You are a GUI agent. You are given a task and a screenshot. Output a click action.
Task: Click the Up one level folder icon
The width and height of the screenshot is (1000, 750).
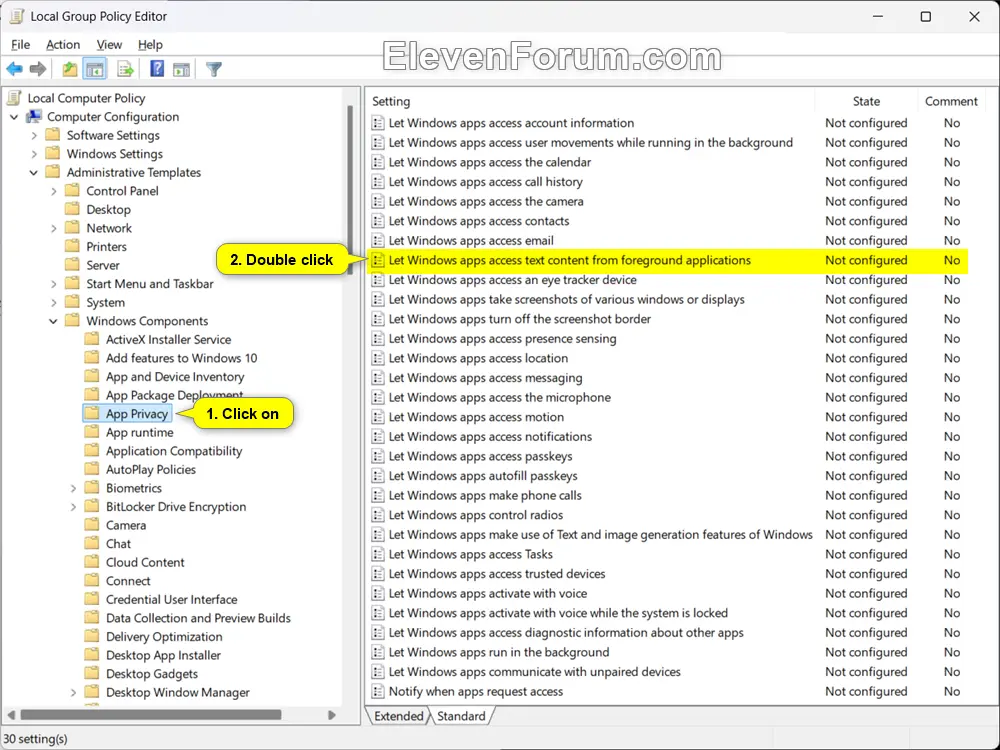click(x=70, y=69)
